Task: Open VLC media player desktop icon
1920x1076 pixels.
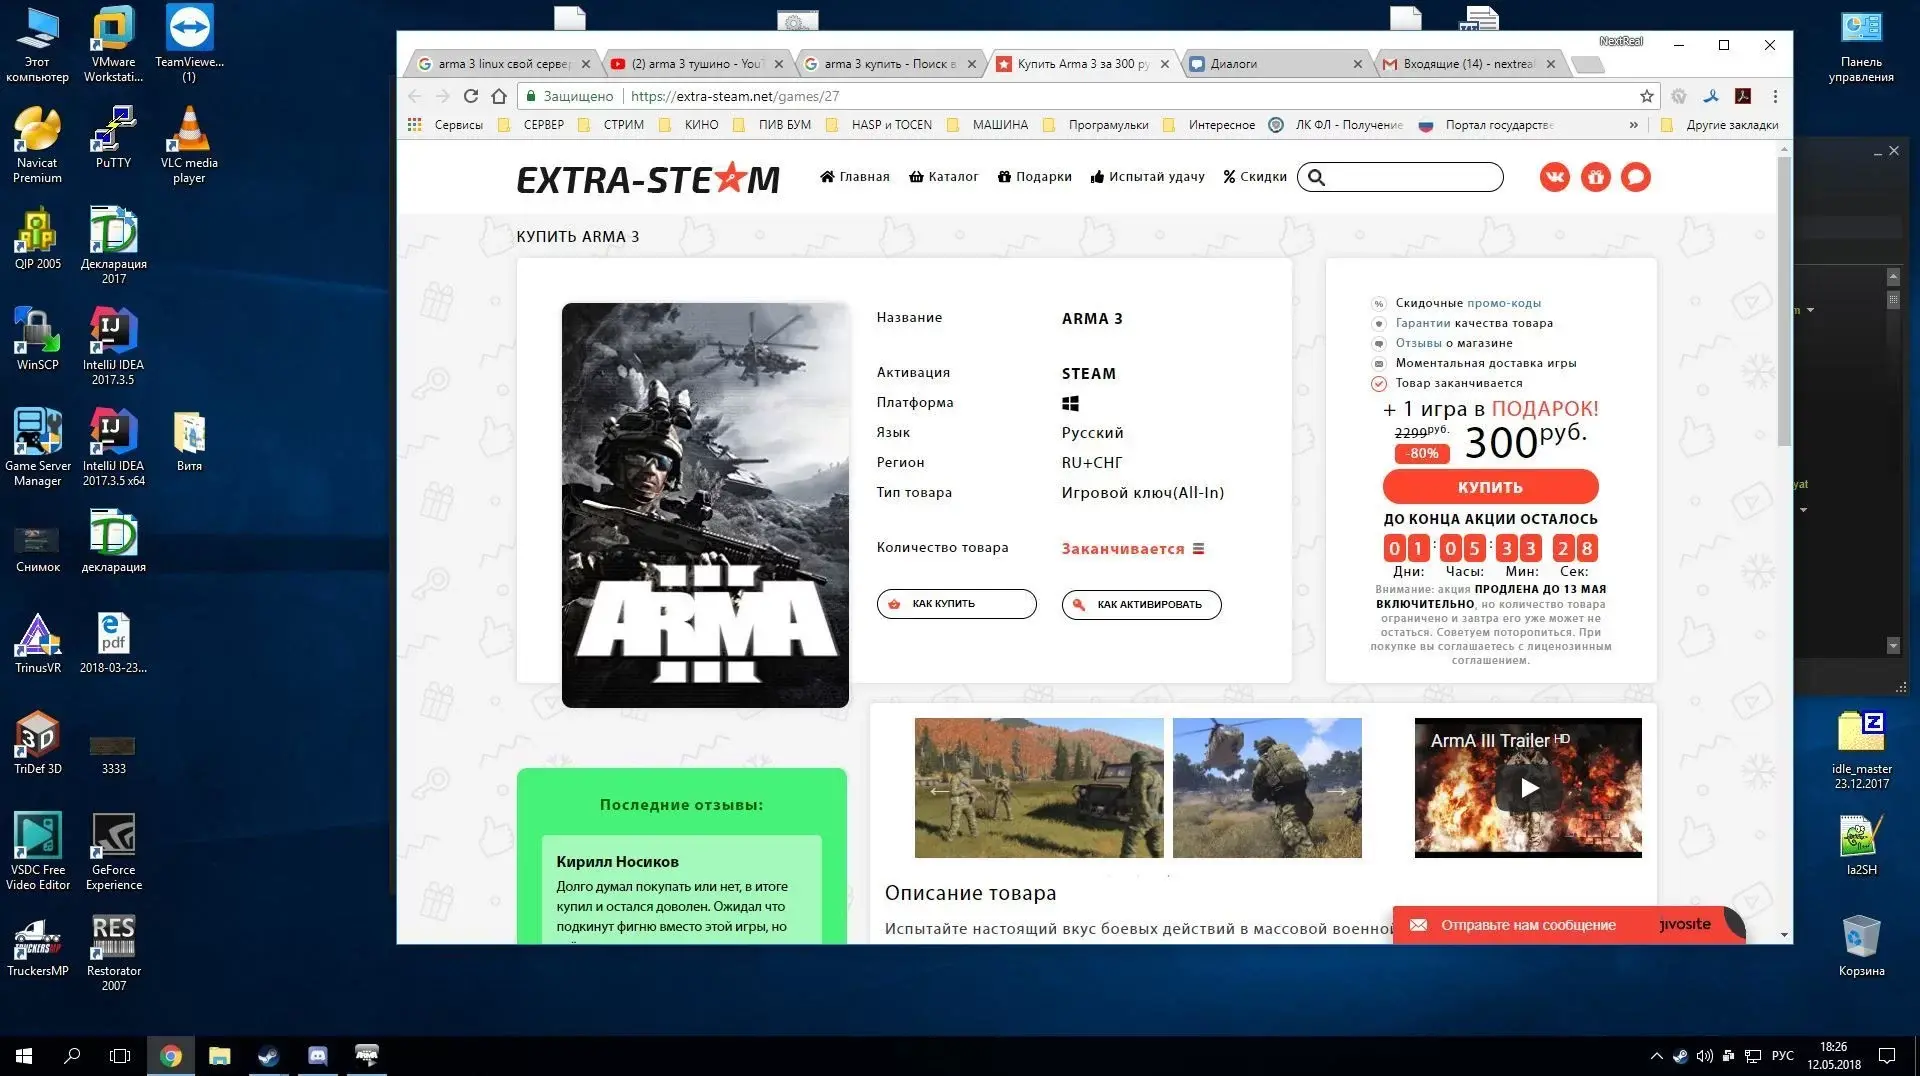Action: (x=189, y=145)
